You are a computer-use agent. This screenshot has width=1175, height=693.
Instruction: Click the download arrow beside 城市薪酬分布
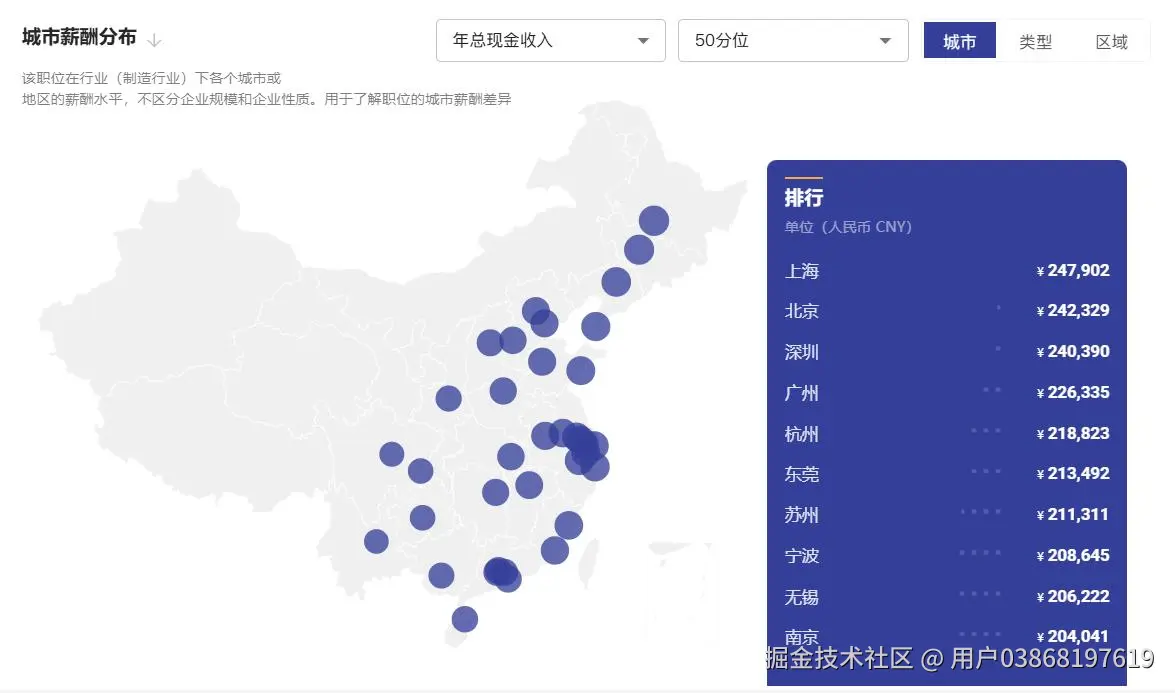point(154,40)
